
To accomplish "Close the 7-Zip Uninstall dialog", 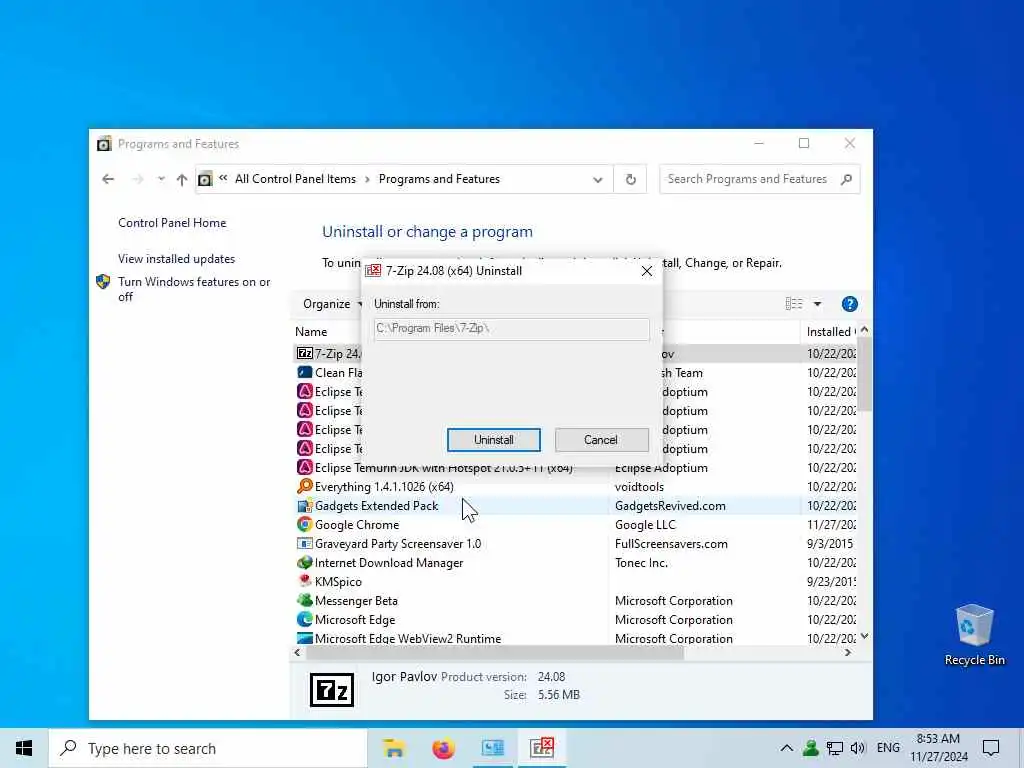I will point(647,271).
